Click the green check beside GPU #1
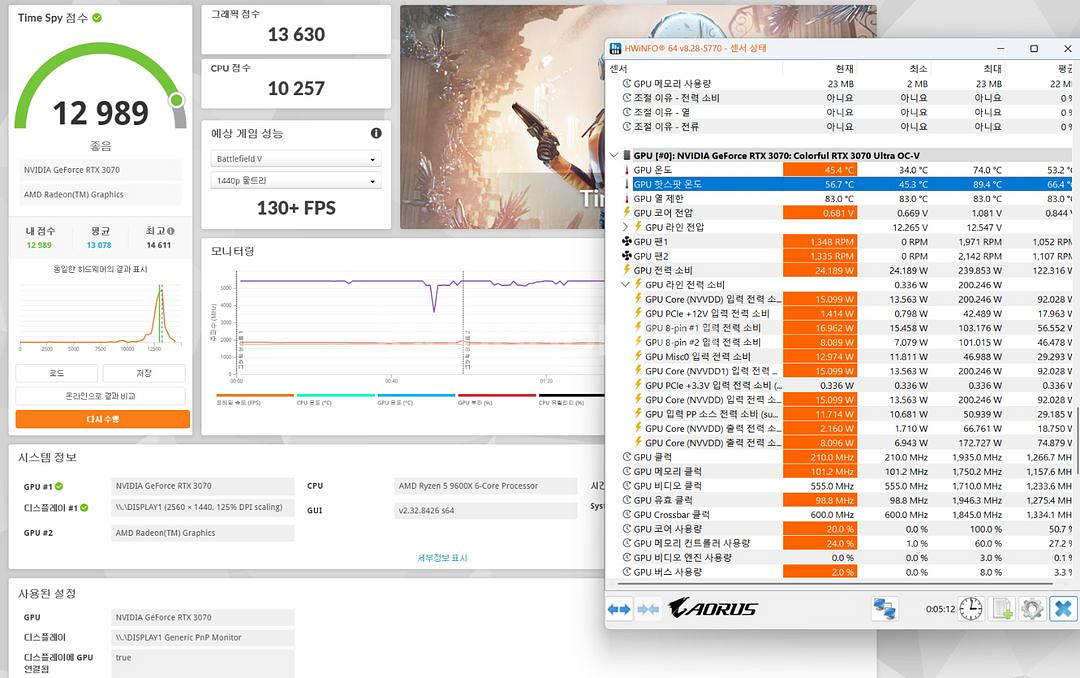The width and height of the screenshot is (1080, 678). (x=59, y=486)
